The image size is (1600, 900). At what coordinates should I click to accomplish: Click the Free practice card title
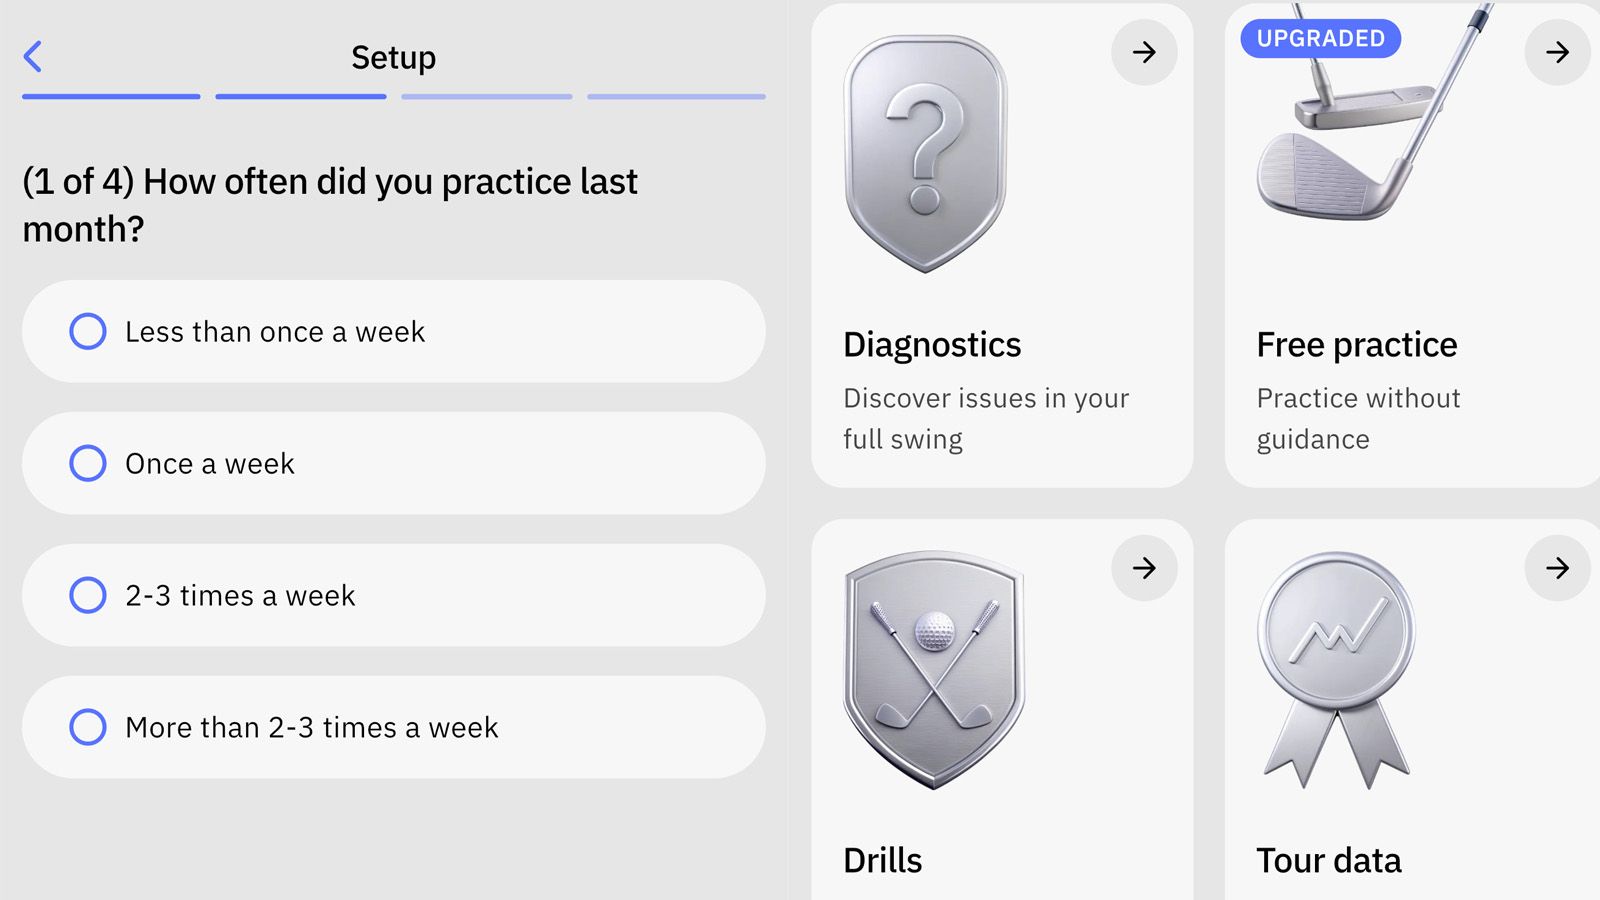[1357, 345]
